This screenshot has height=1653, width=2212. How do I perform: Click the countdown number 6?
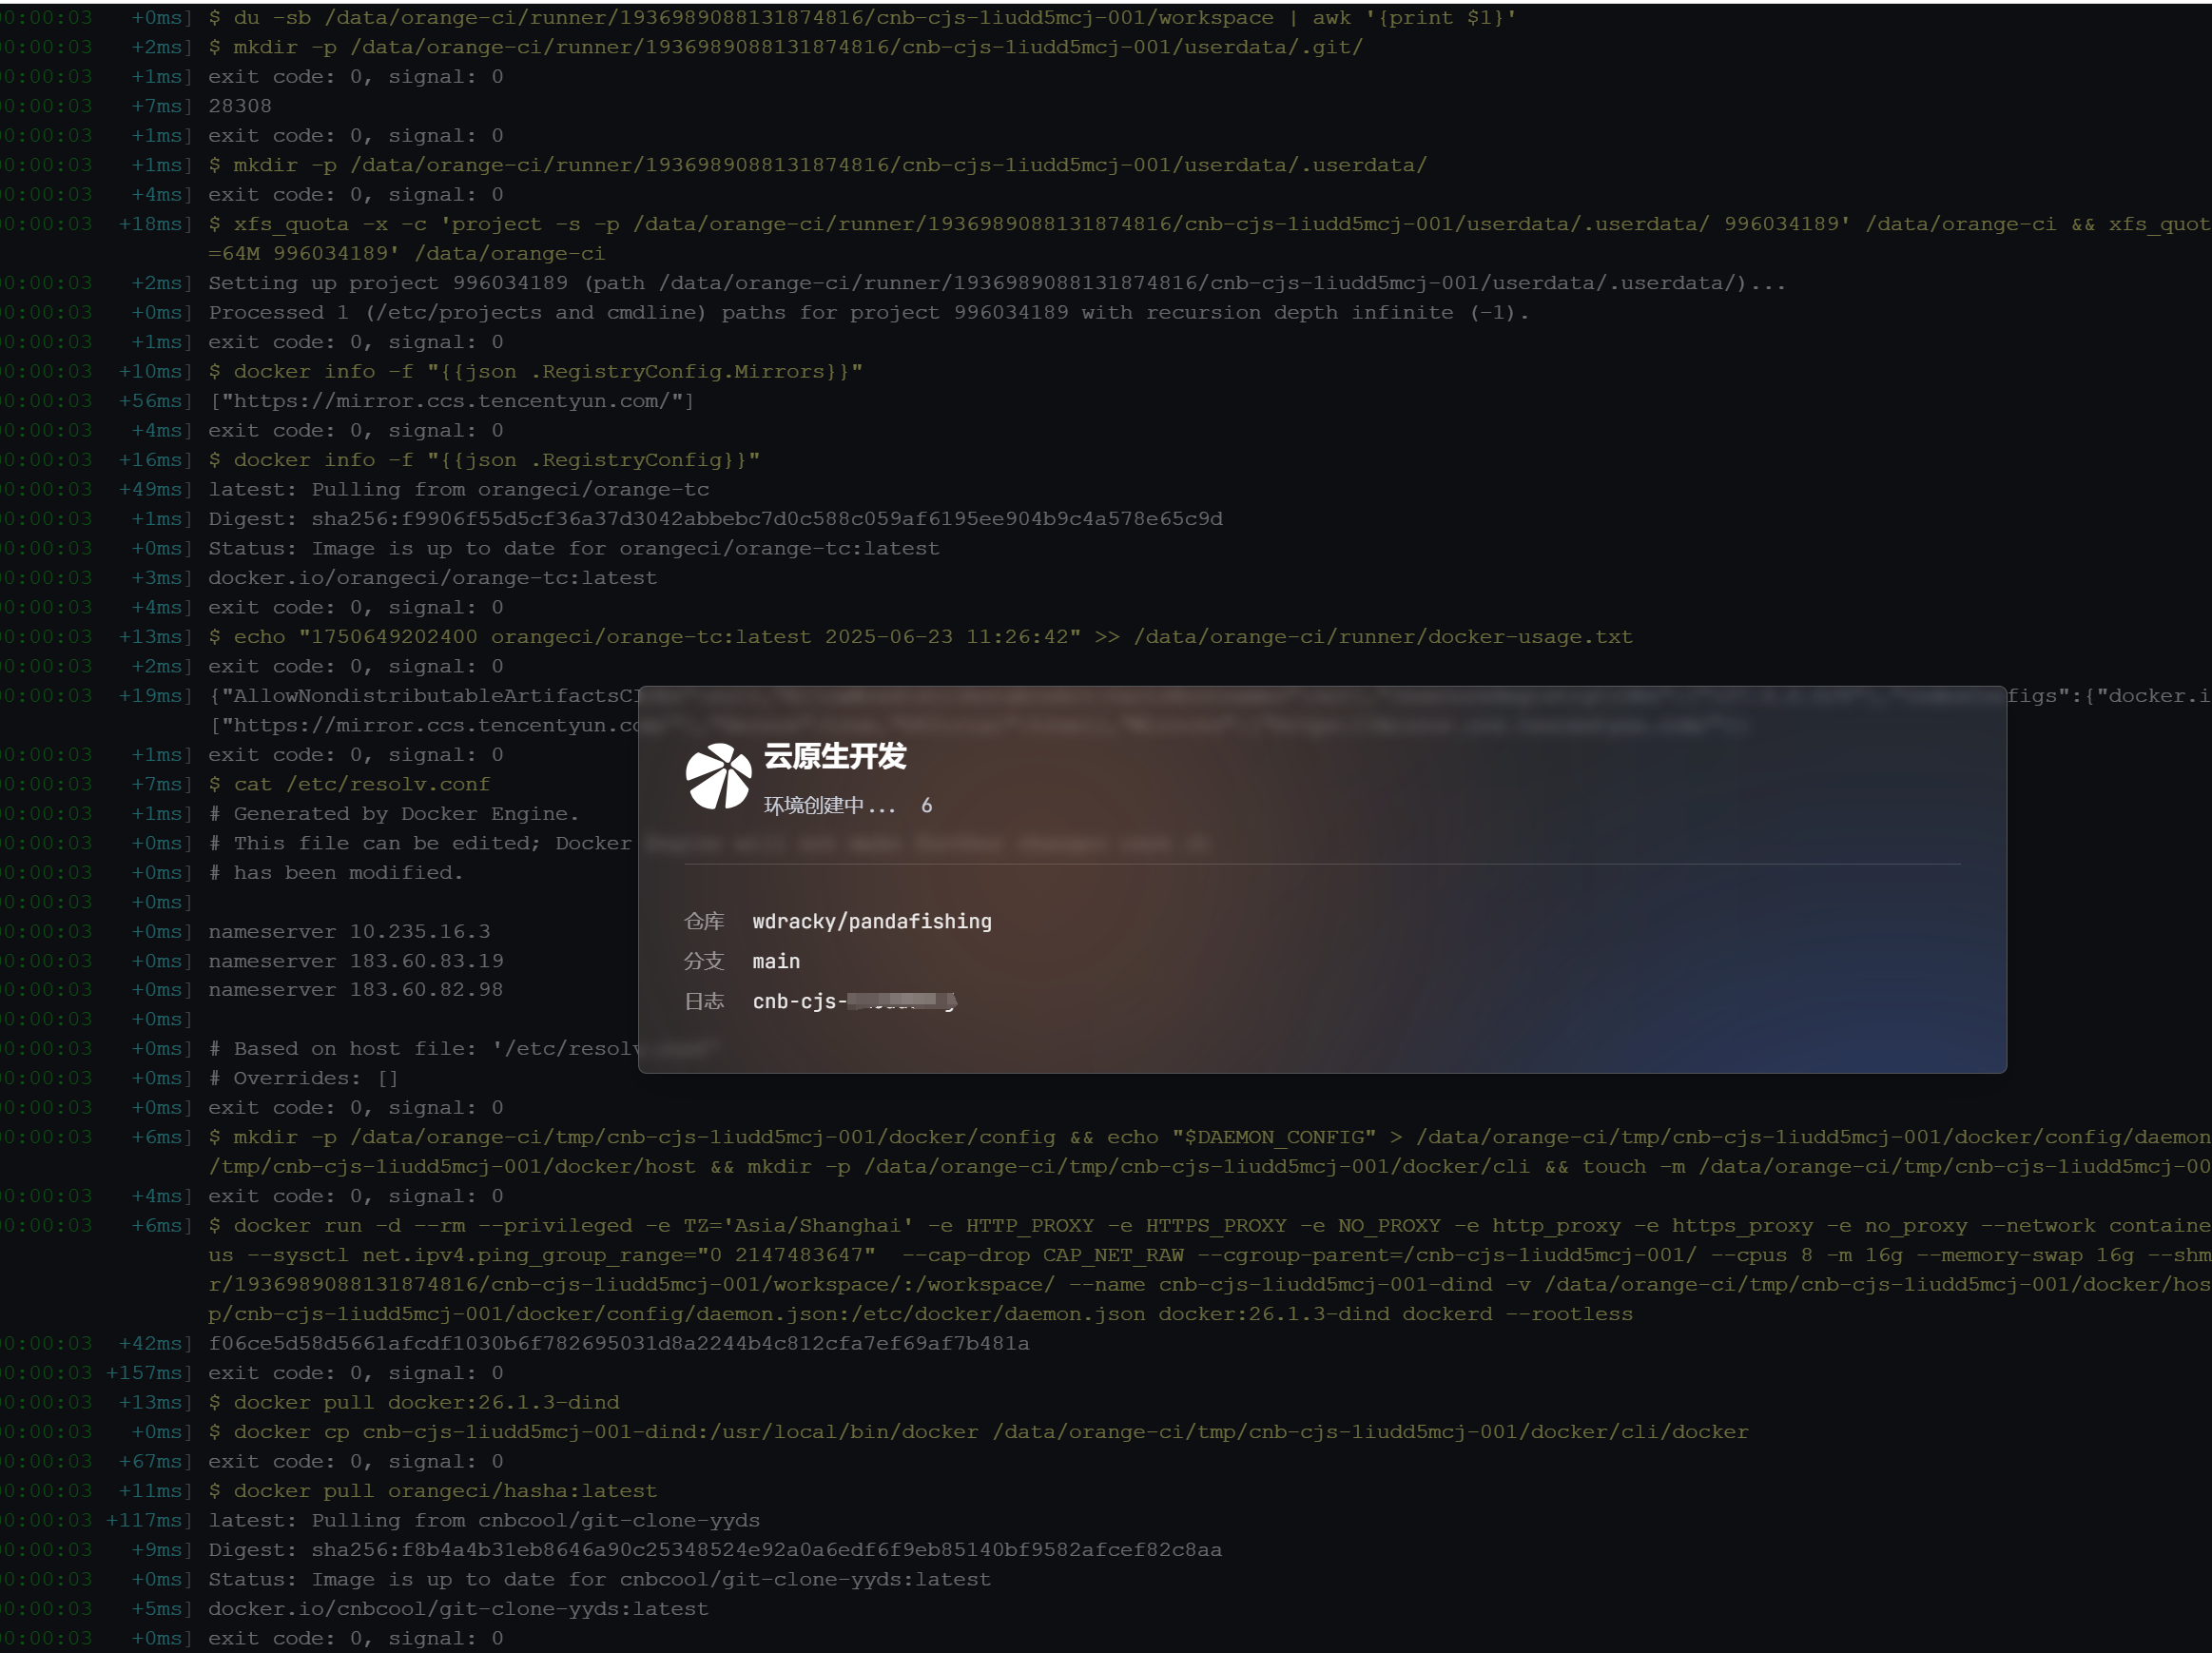926,806
